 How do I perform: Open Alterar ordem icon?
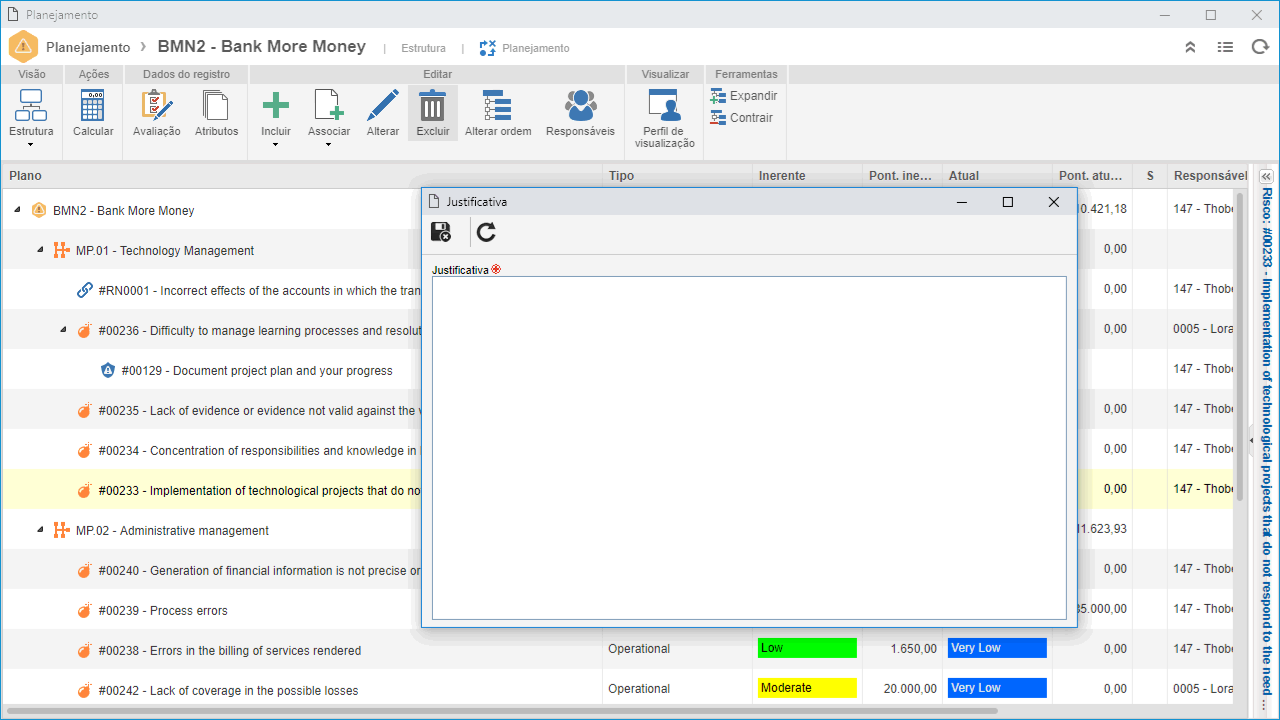click(498, 106)
